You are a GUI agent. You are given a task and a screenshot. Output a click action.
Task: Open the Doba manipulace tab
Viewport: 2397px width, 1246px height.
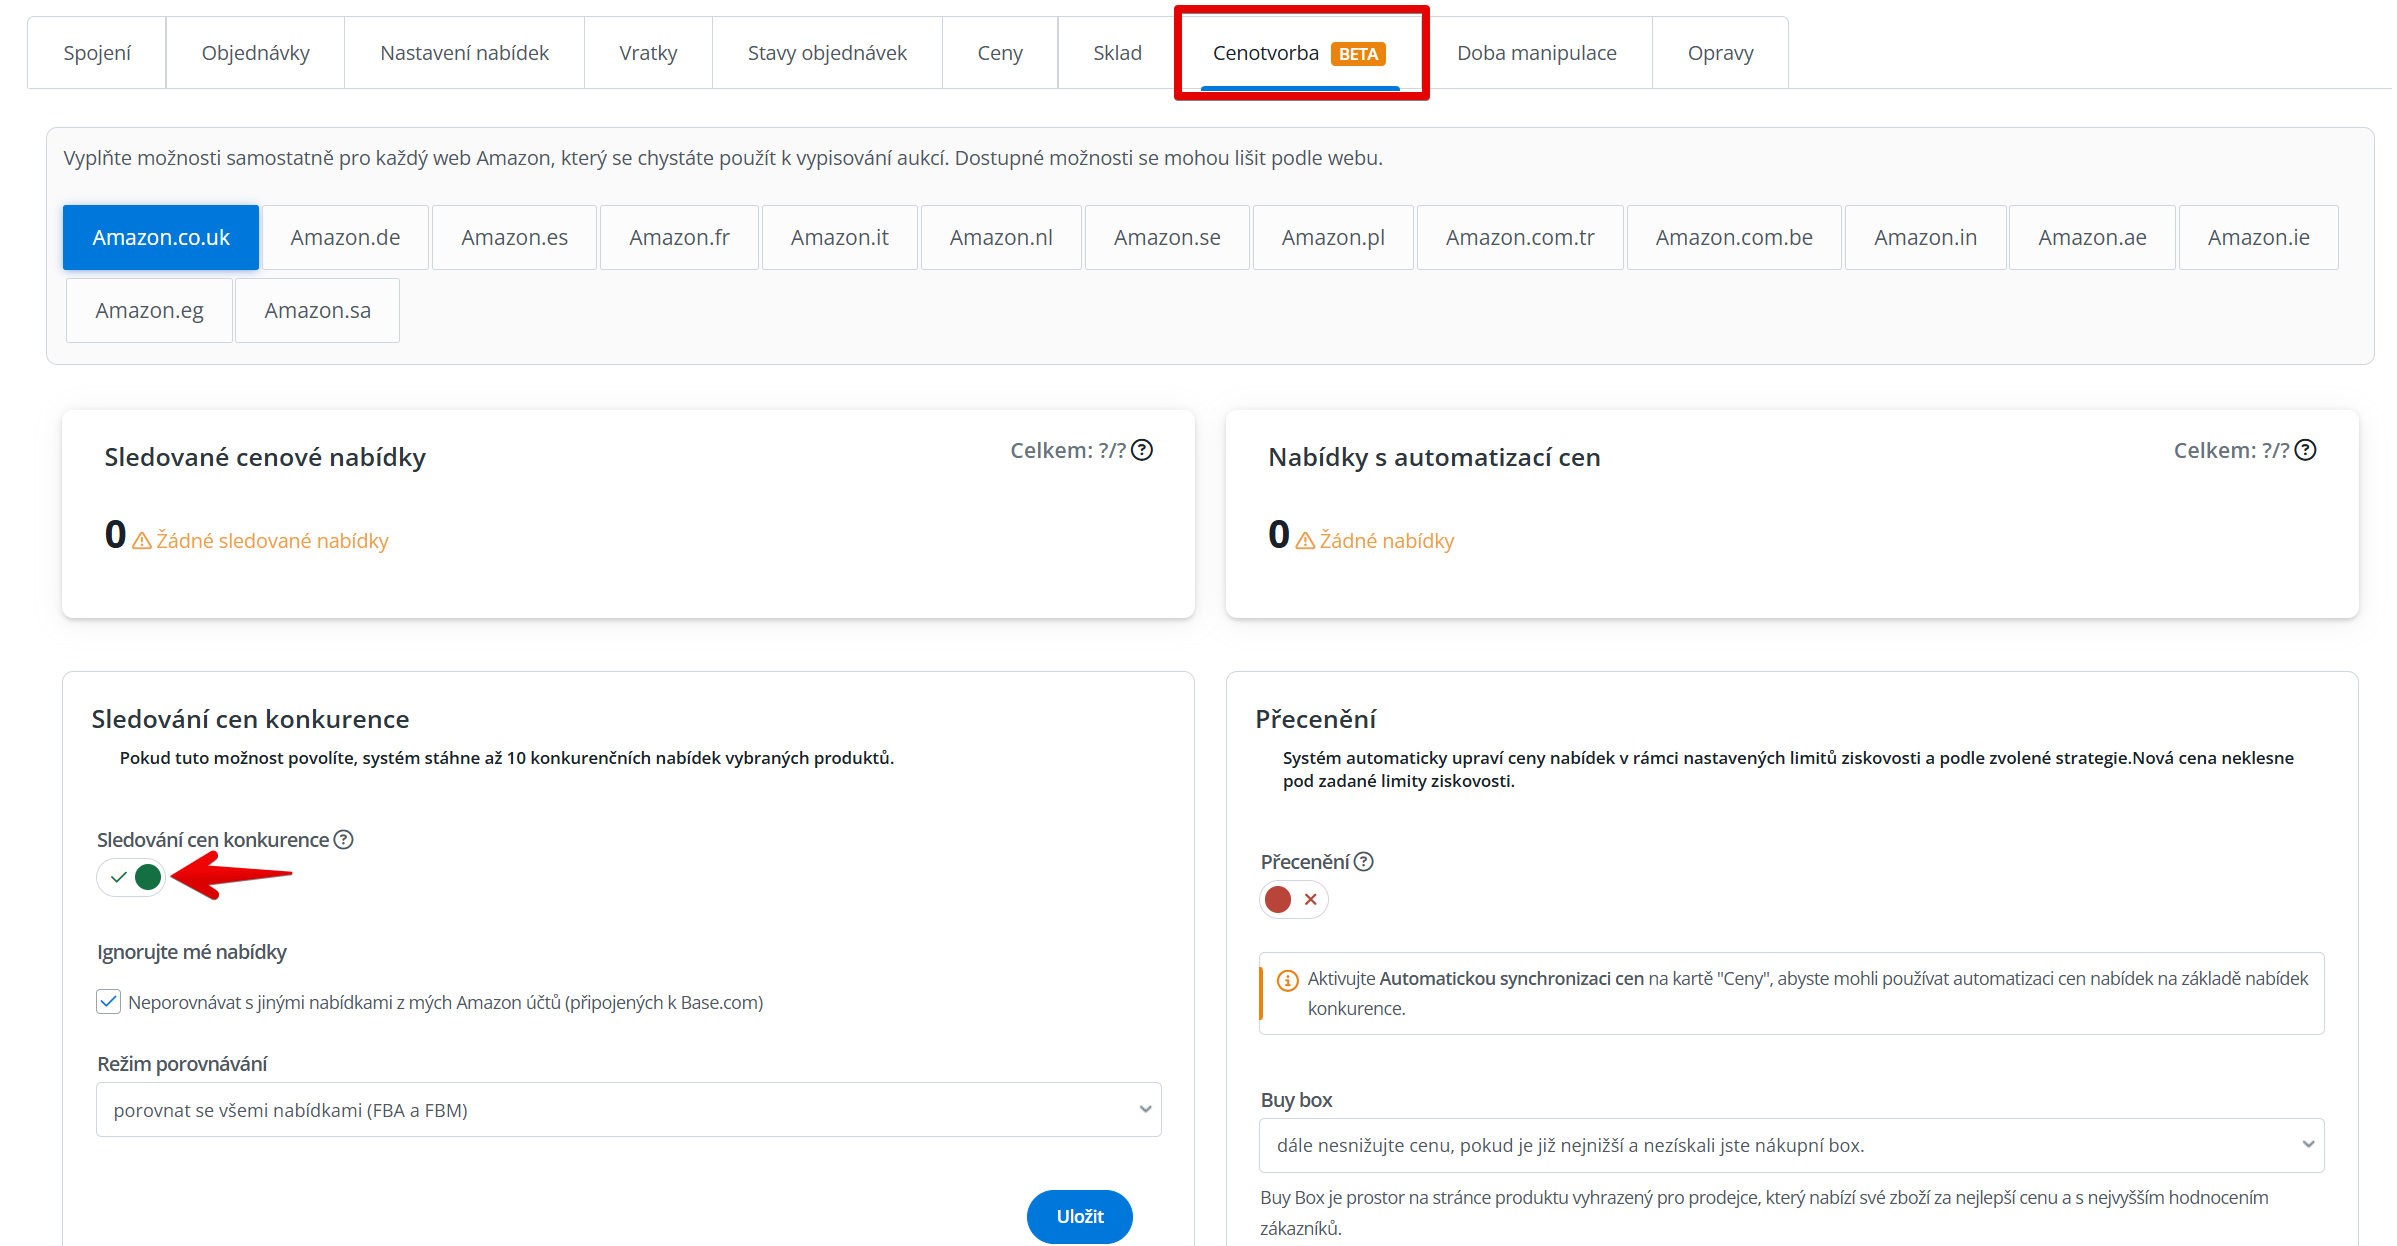tap(1536, 53)
